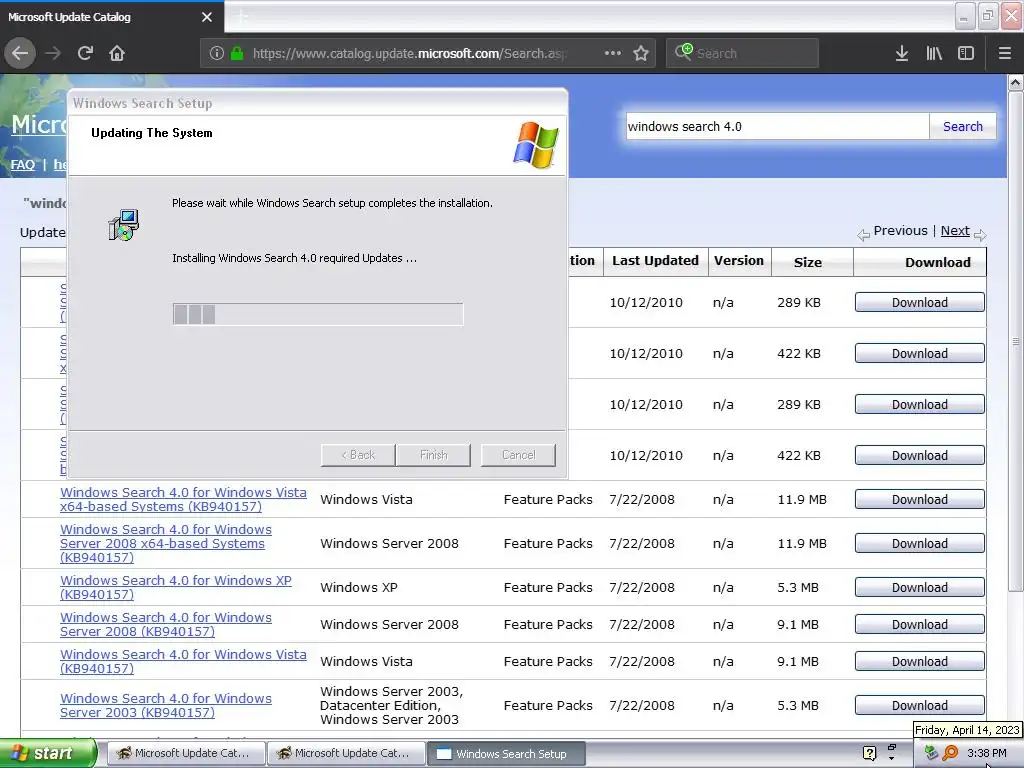
Task: Click the help question-mark tray icon
Action: [869, 753]
